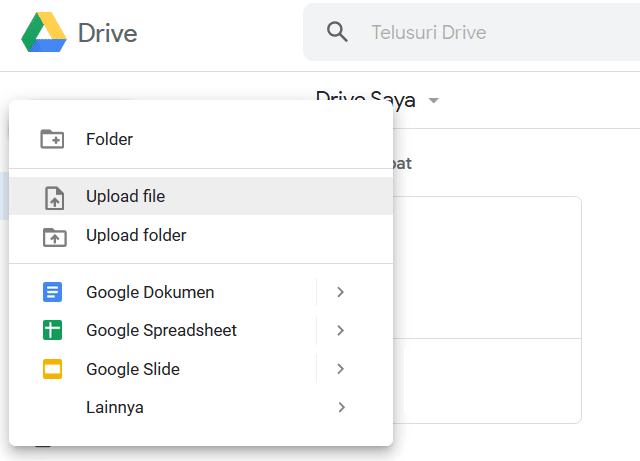Viewport: 640px width, 461px height.
Task: Expand the Google Slide submenu arrow
Action: pos(341,369)
